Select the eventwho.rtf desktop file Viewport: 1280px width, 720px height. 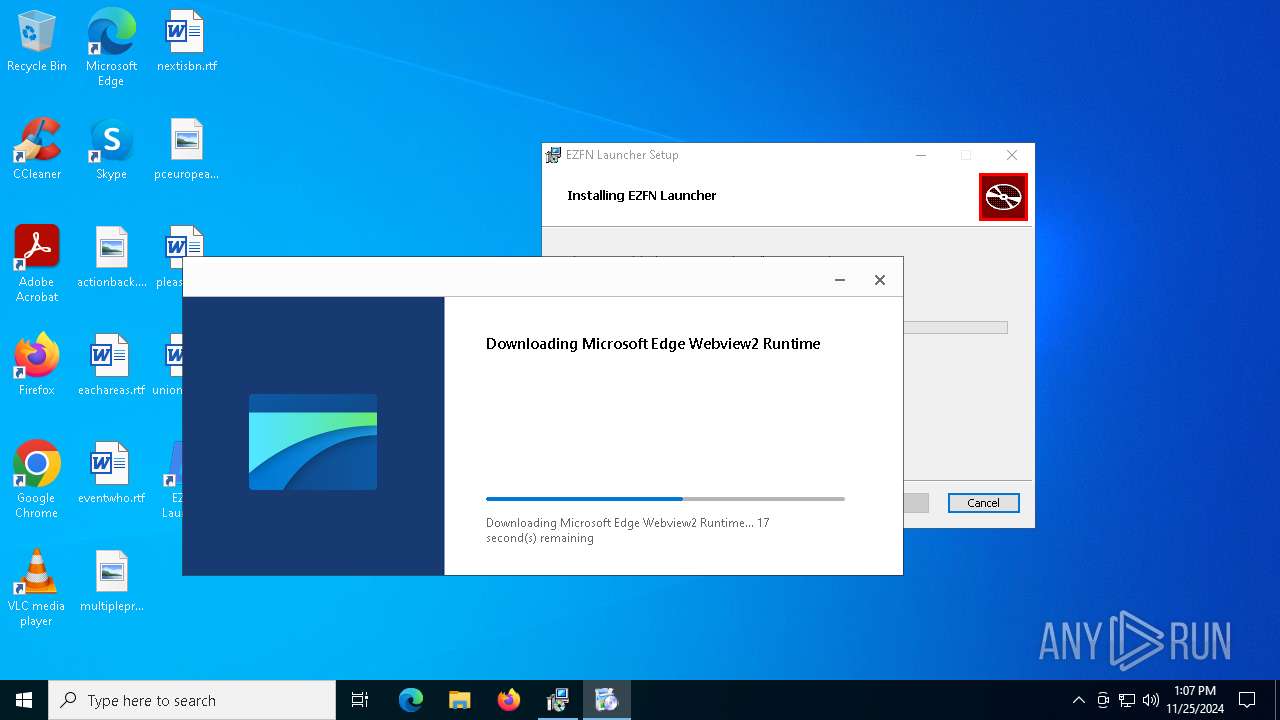111,473
